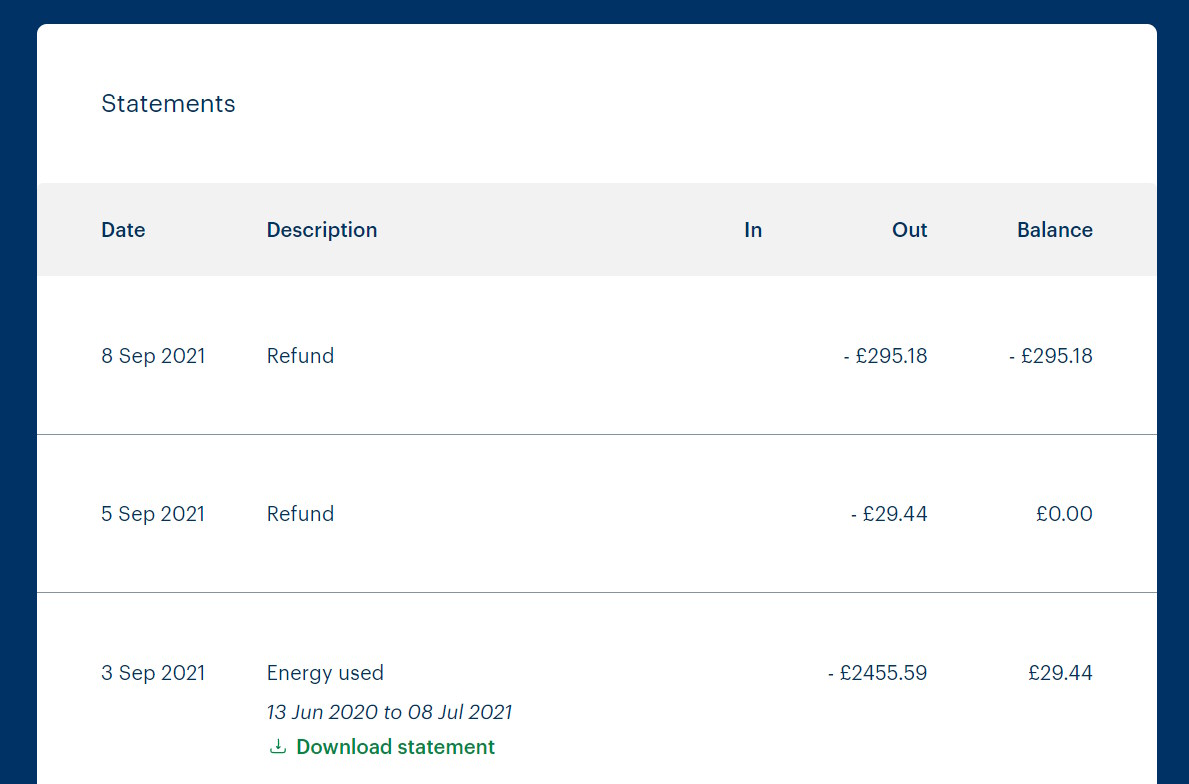
Task: Click the - £295.18 Out amount
Action: pos(885,356)
